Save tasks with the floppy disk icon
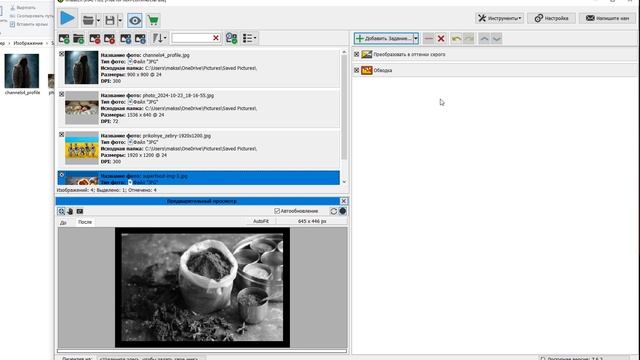The width and height of the screenshot is (640, 360). [x=110, y=20]
